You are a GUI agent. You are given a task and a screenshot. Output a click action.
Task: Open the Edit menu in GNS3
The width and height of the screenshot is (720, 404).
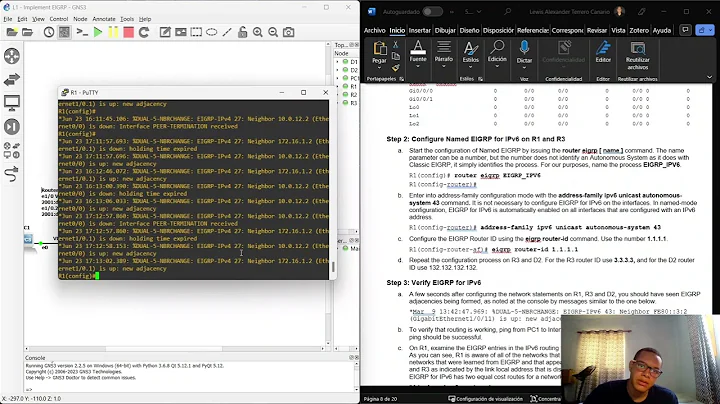tap(22, 19)
